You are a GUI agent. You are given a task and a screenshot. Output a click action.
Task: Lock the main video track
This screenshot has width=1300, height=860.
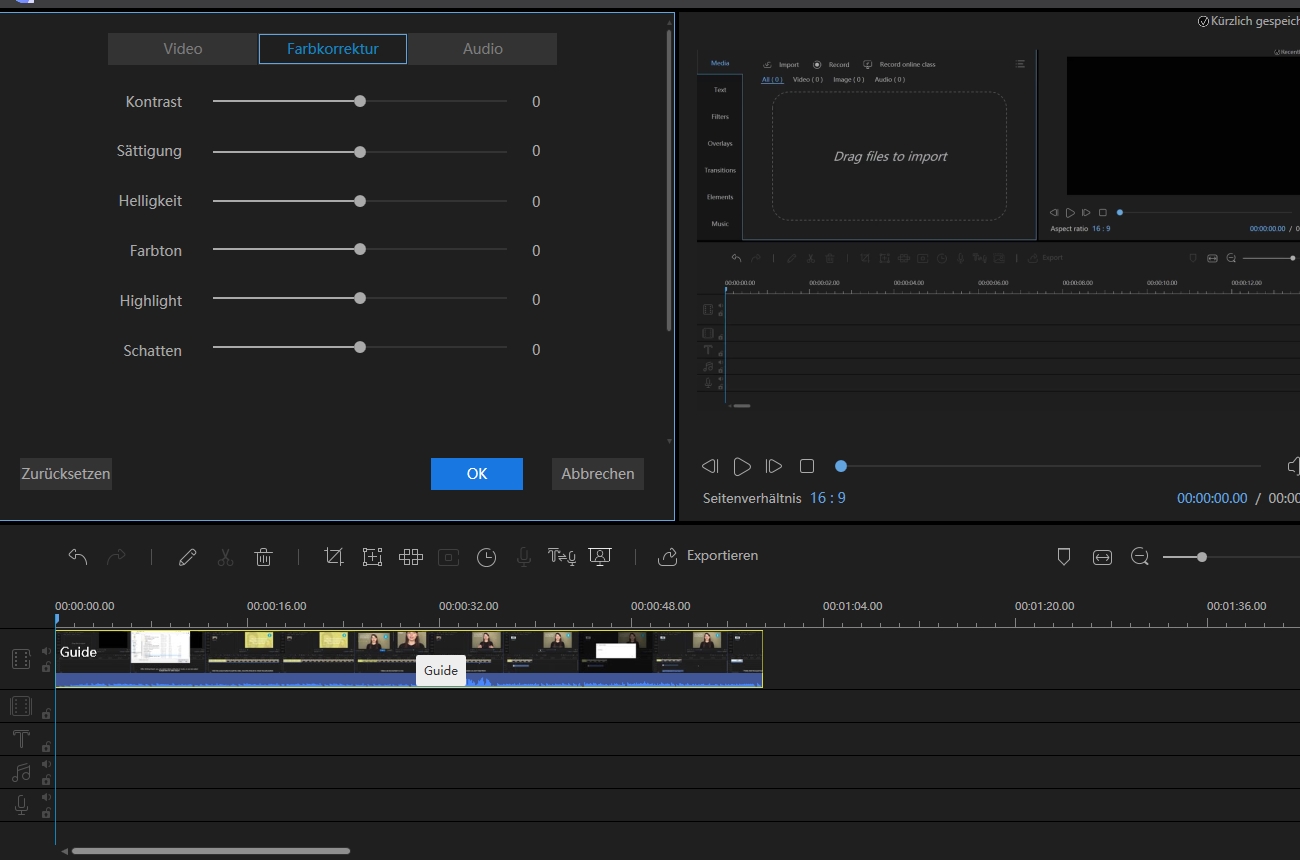pos(46,667)
